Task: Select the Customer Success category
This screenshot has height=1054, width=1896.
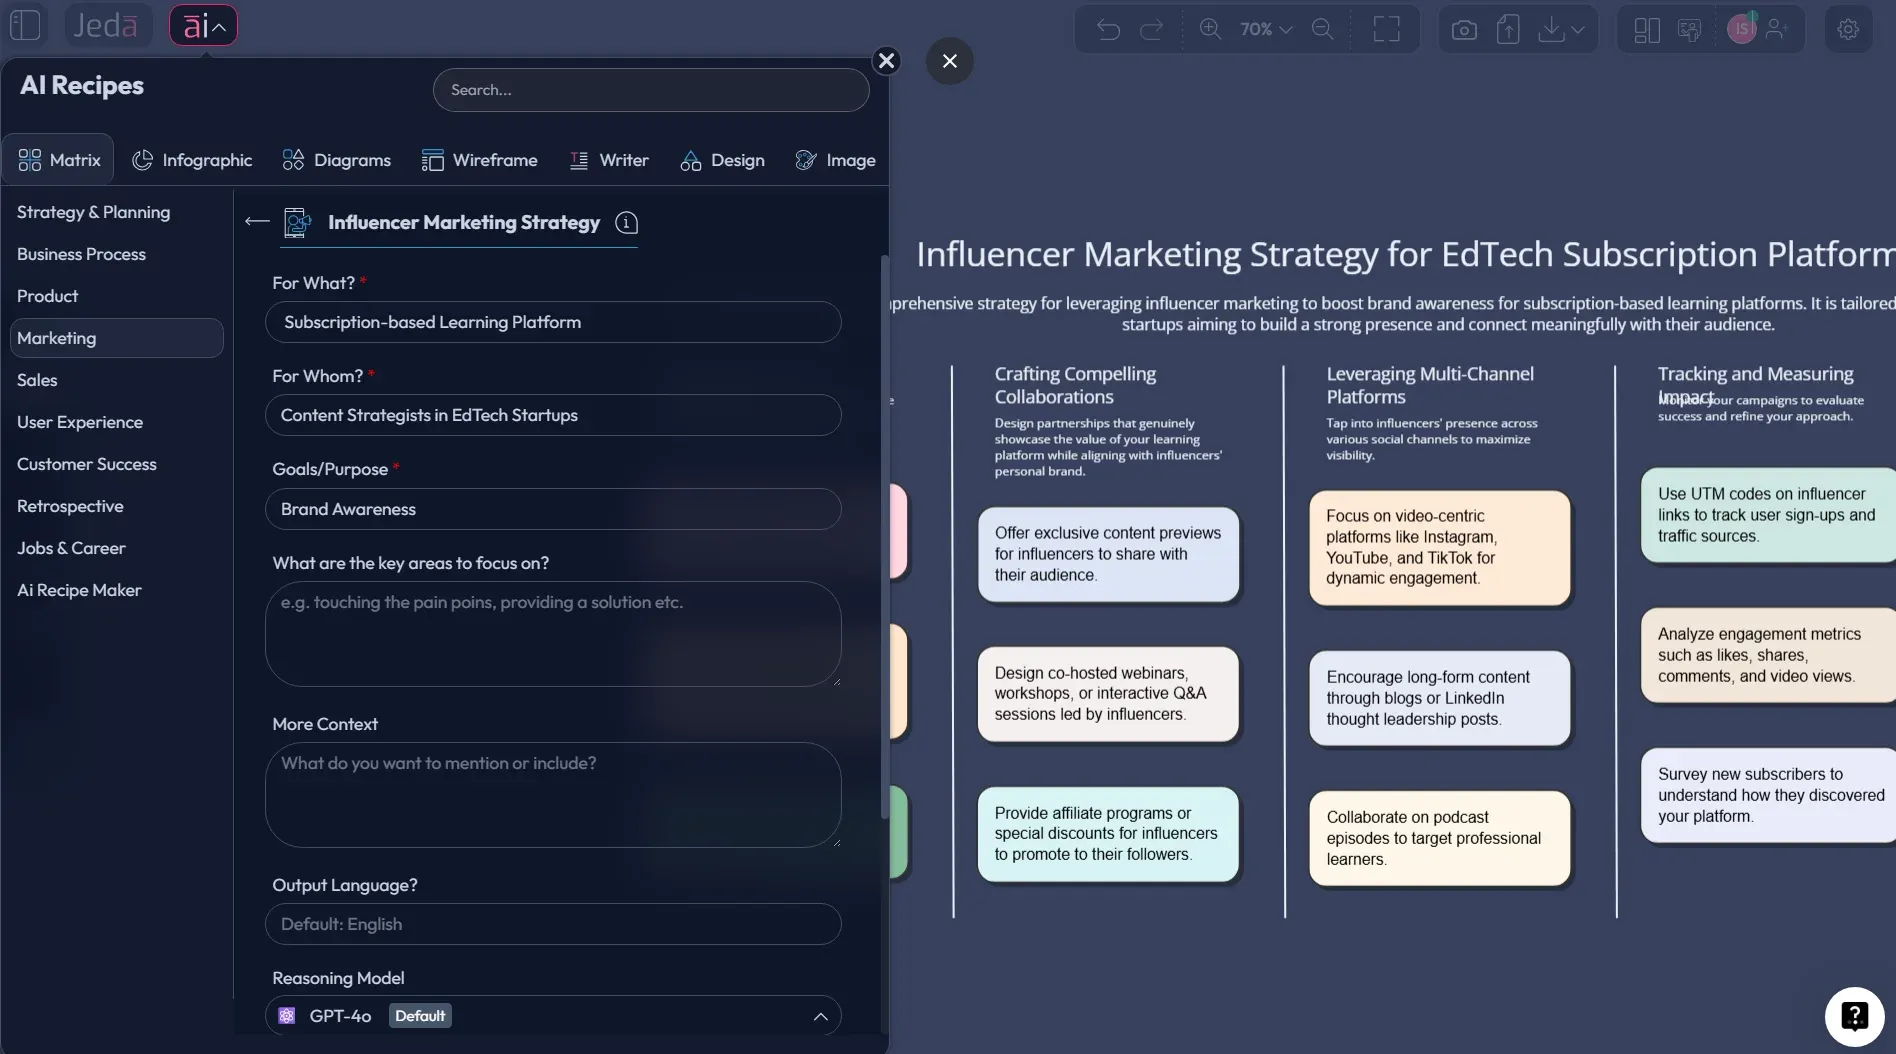Action: tap(87, 464)
